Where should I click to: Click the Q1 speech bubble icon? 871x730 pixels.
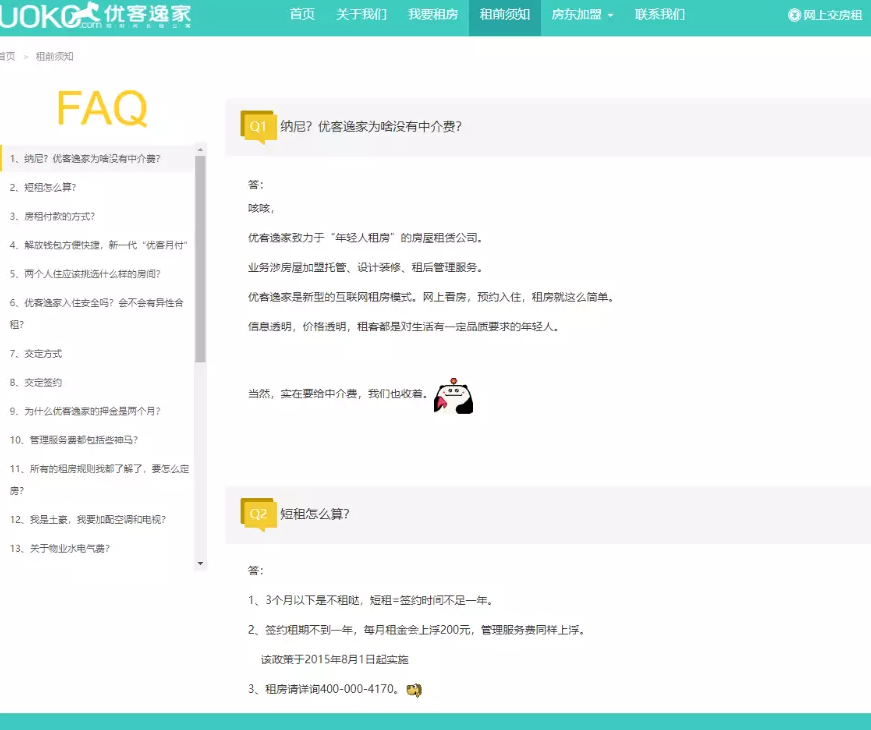[258, 127]
